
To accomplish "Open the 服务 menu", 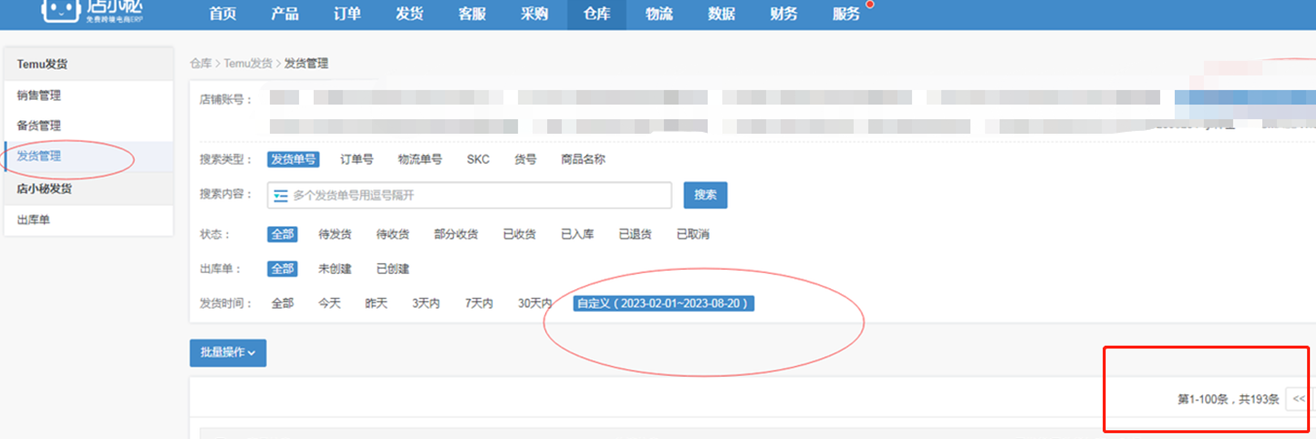I will (x=846, y=14).
